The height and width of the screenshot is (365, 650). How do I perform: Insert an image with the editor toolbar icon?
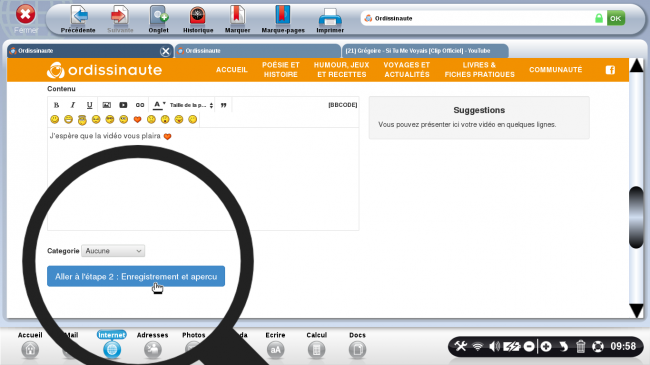(x=107, y=105)
